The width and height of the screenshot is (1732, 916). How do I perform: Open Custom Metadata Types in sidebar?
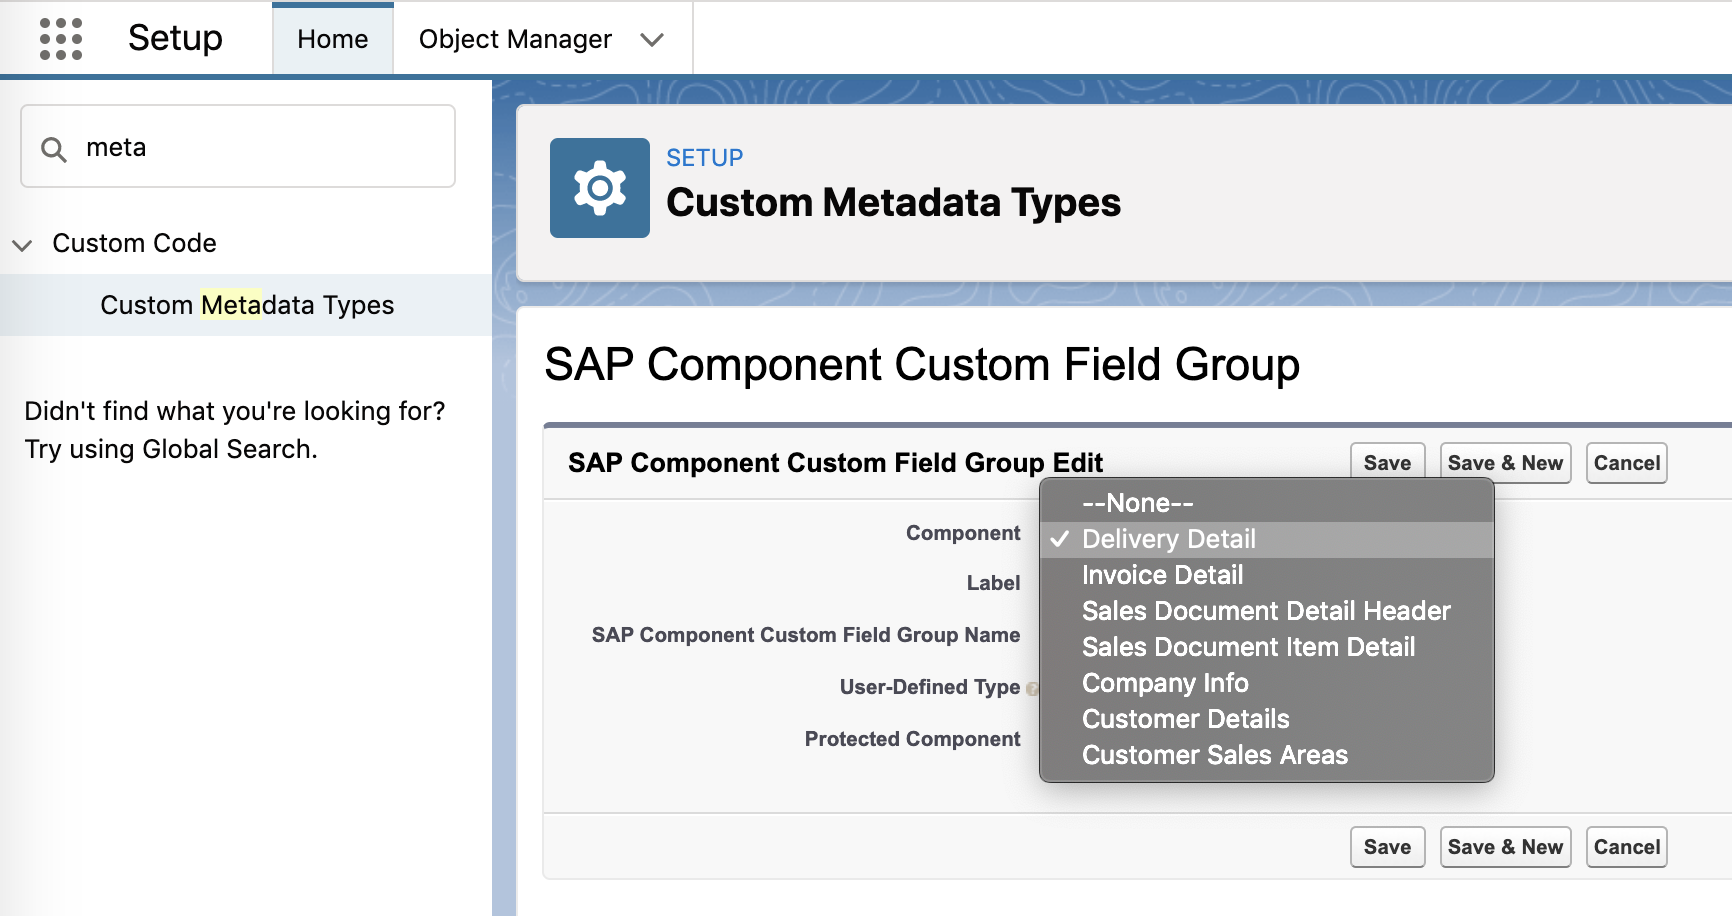[247, 305]
